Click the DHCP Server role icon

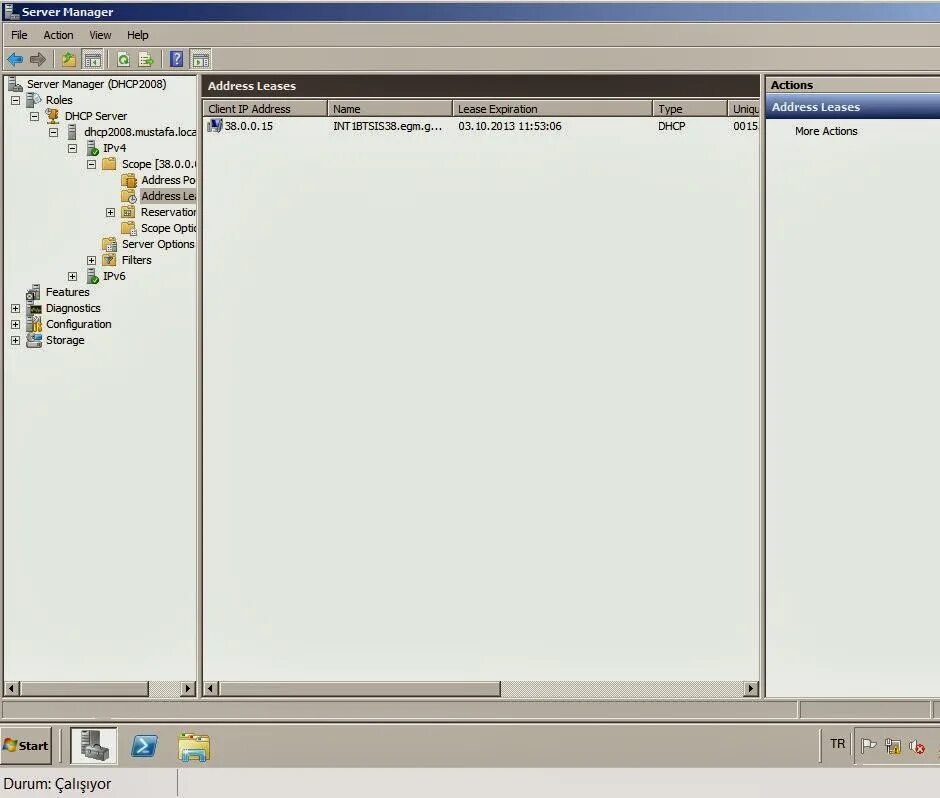tap(53, 116)
